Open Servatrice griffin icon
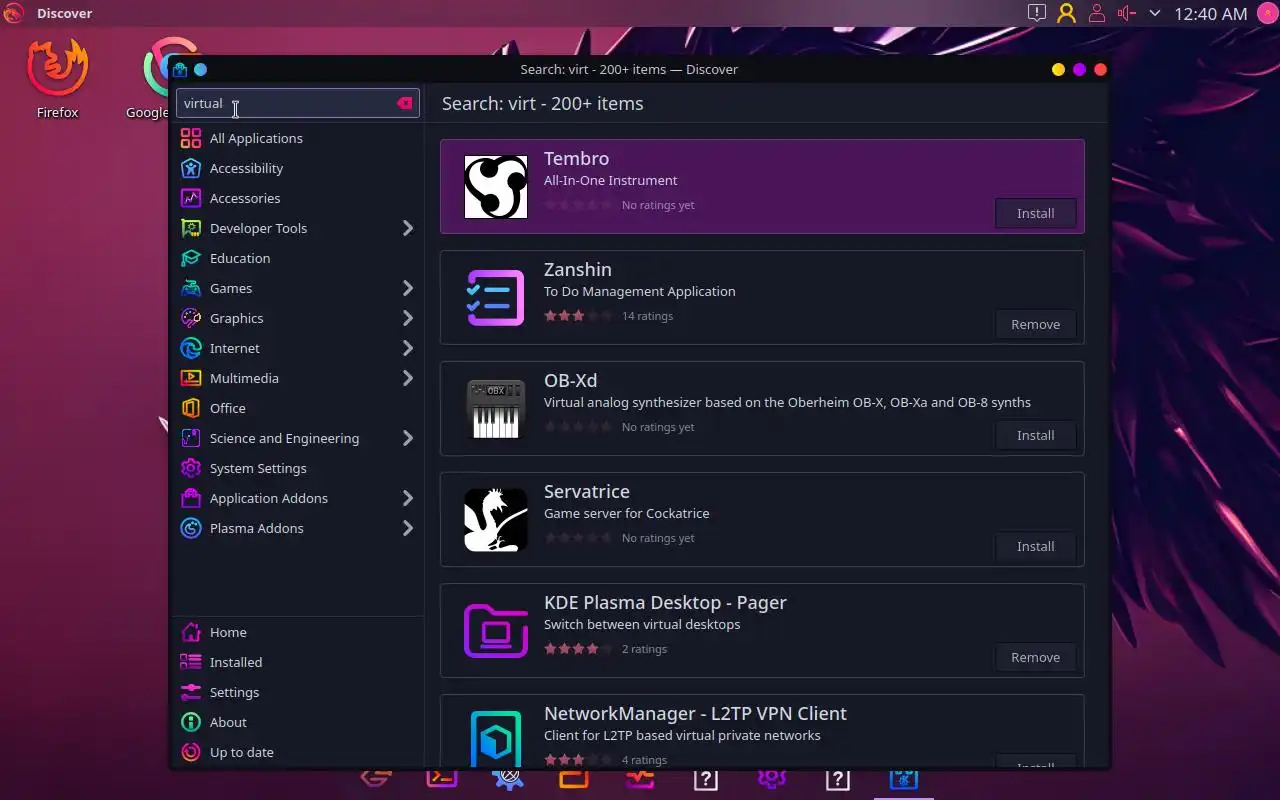The width and height of the screenshot is (1280, 800). 496,519
